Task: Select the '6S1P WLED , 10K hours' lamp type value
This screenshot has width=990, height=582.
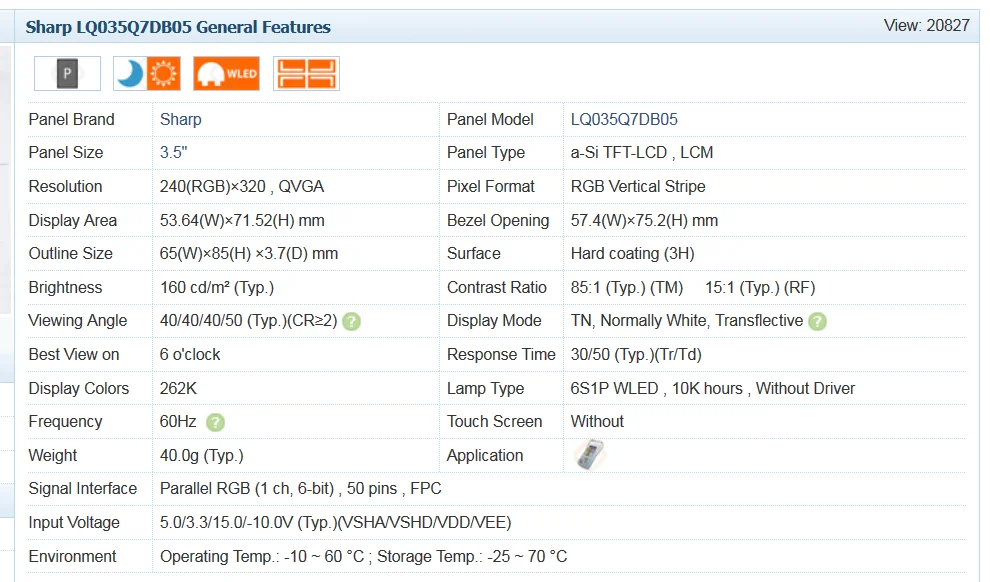Action: (657, 388)
